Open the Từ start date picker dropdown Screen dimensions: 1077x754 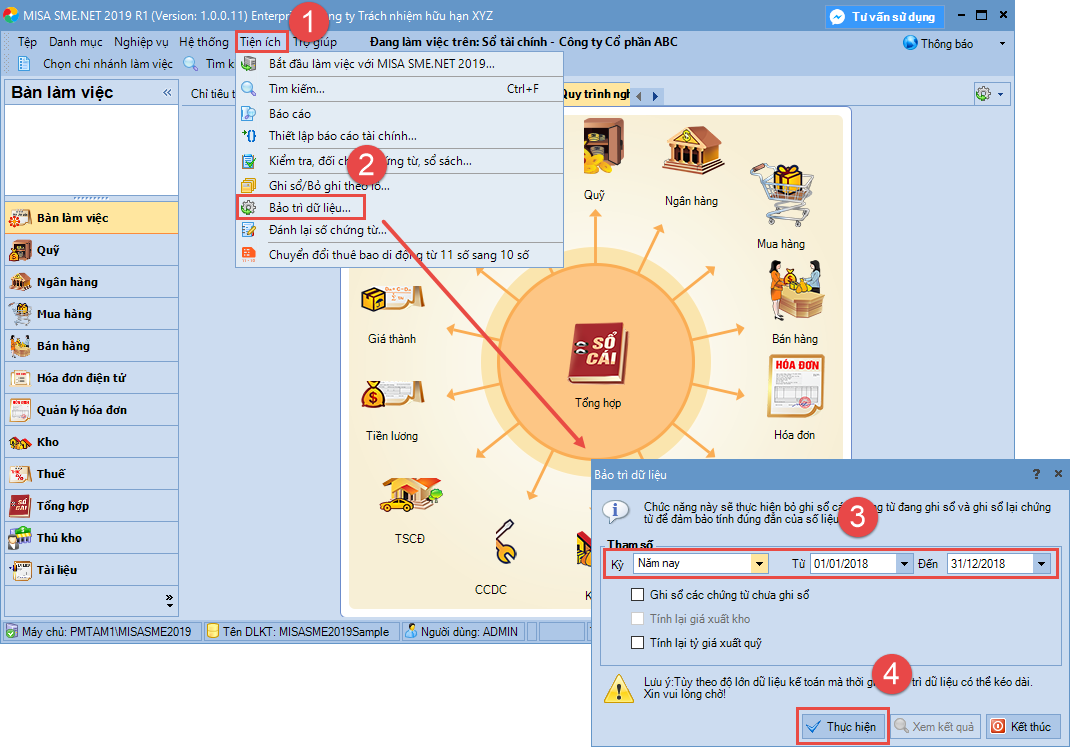[x=905, y=564]
